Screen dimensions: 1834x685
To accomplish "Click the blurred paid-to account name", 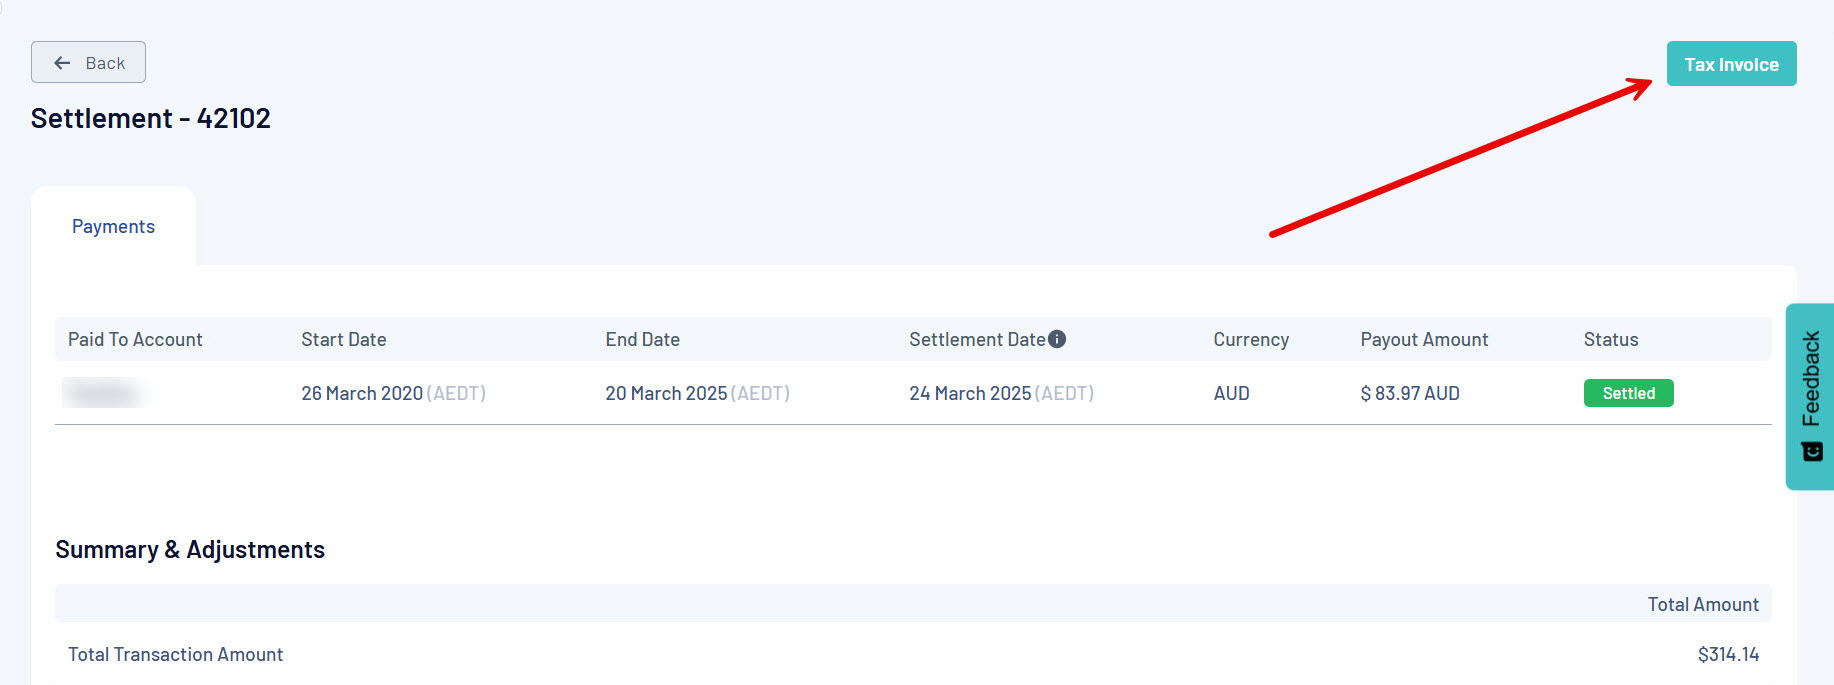I will 104,393.
